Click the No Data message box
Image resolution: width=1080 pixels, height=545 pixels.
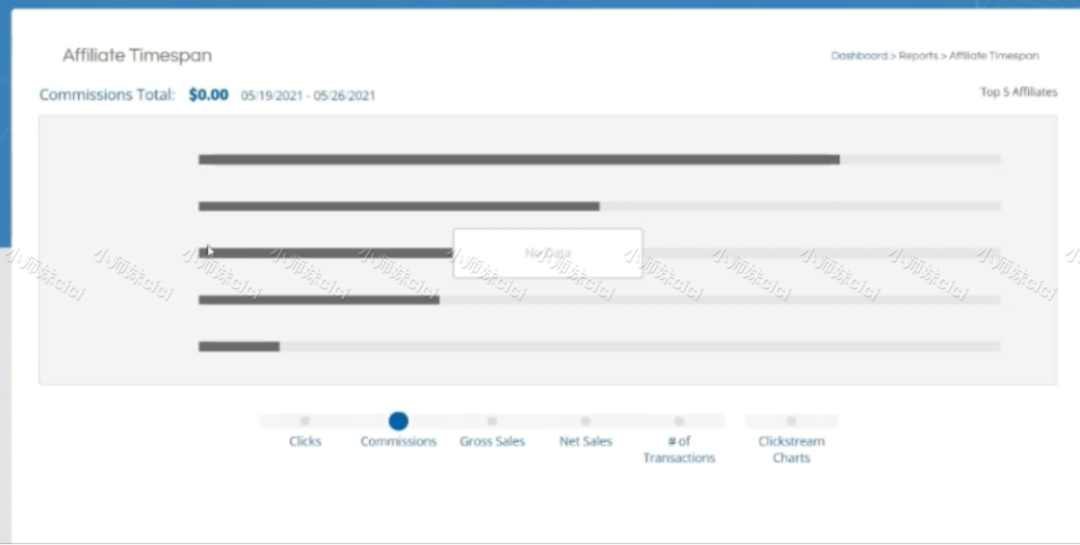coord(548,253)
